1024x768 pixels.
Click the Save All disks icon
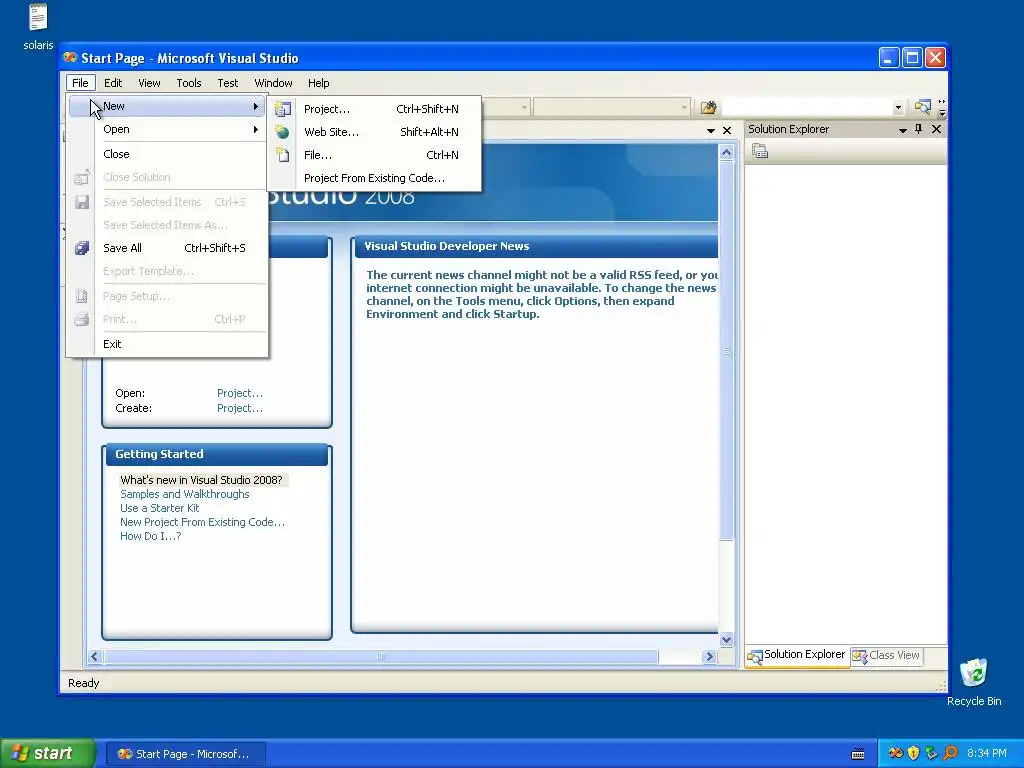pos(82,248)
